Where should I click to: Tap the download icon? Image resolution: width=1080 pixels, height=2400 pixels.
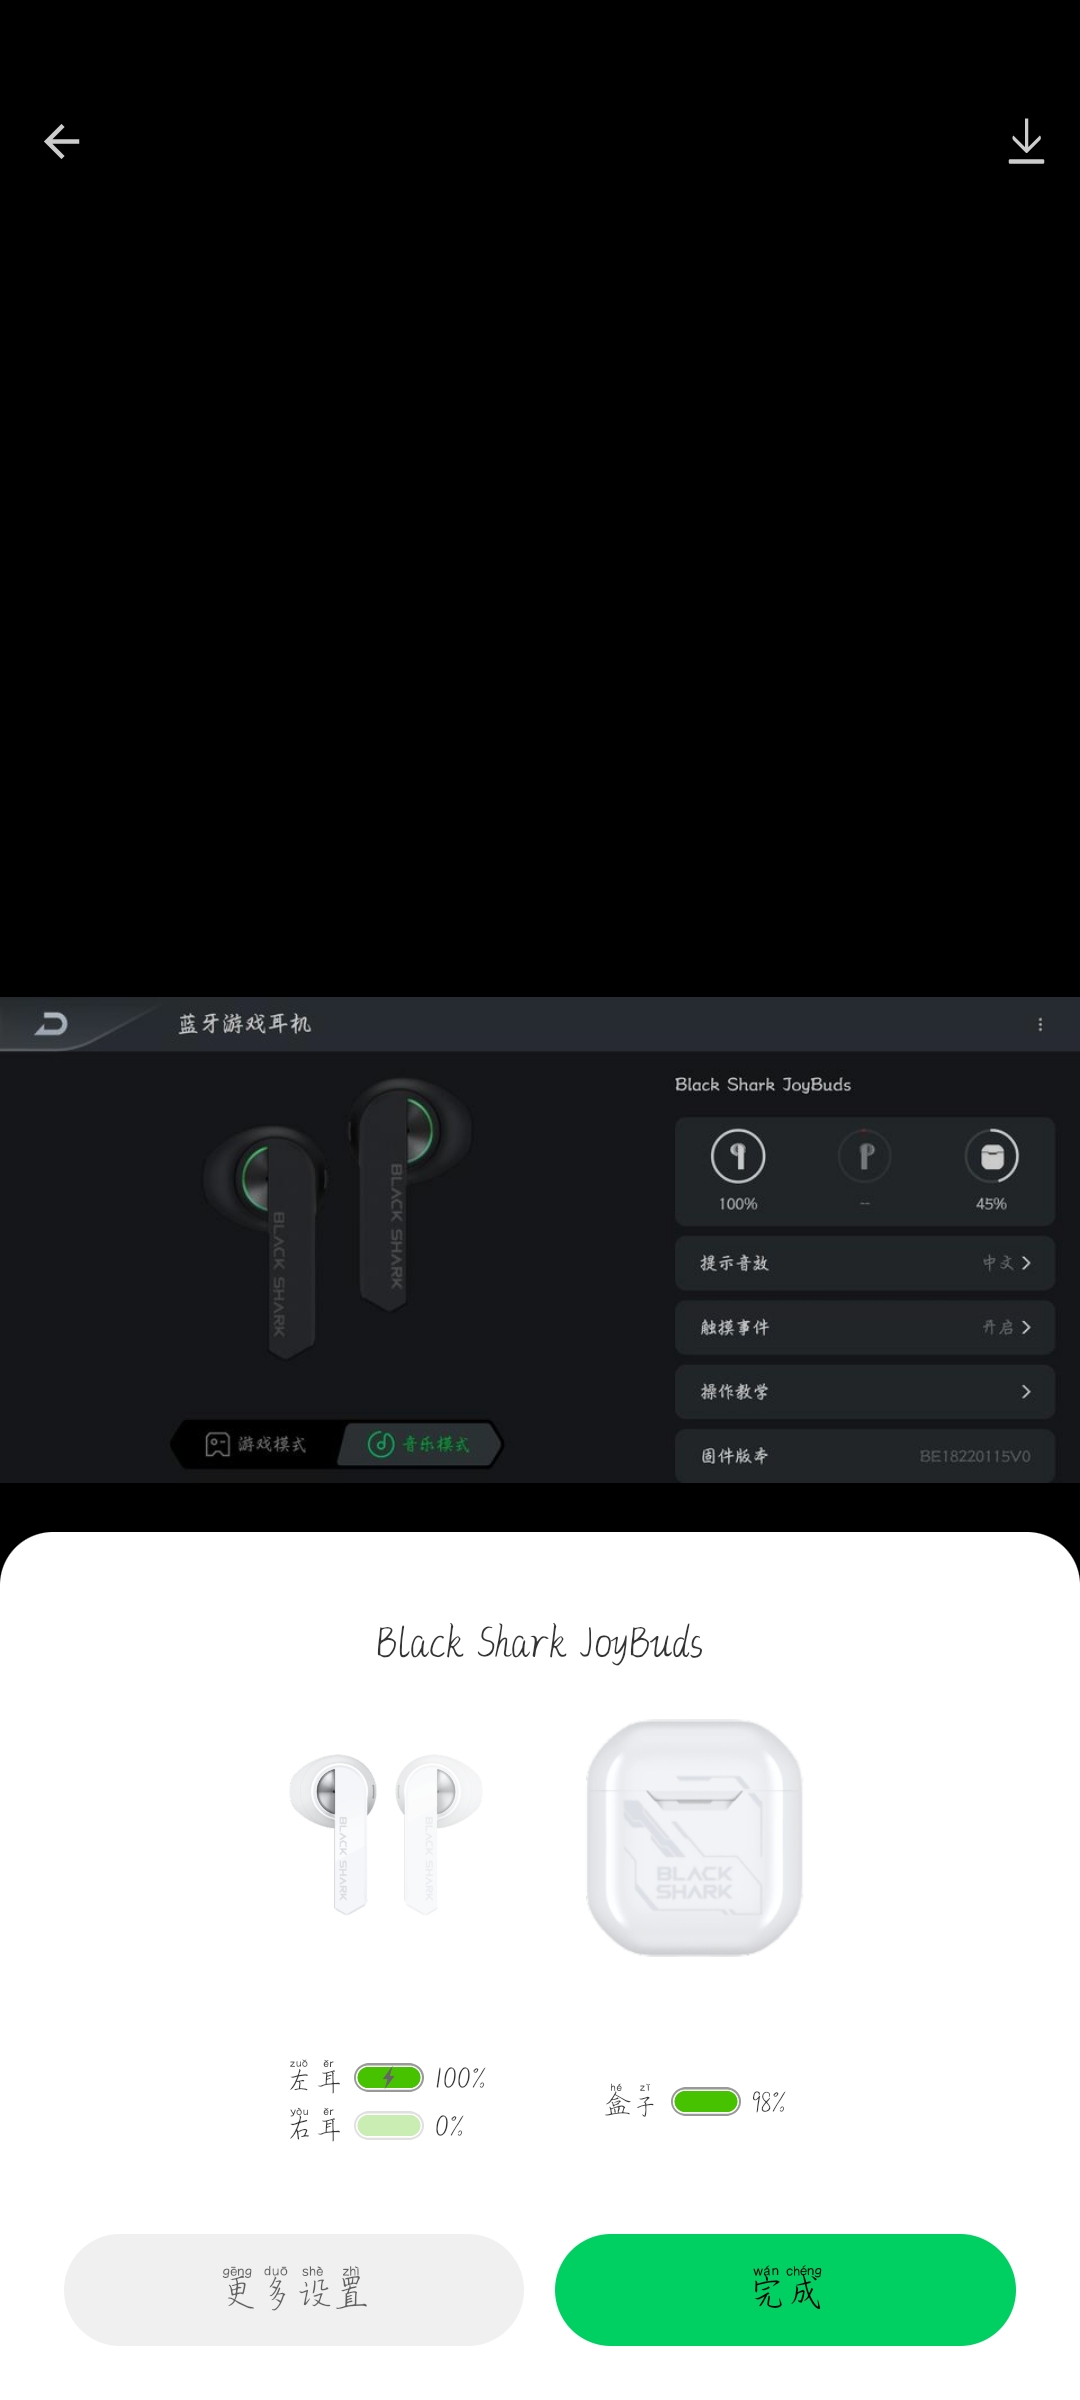click(x=1026, y=141)
